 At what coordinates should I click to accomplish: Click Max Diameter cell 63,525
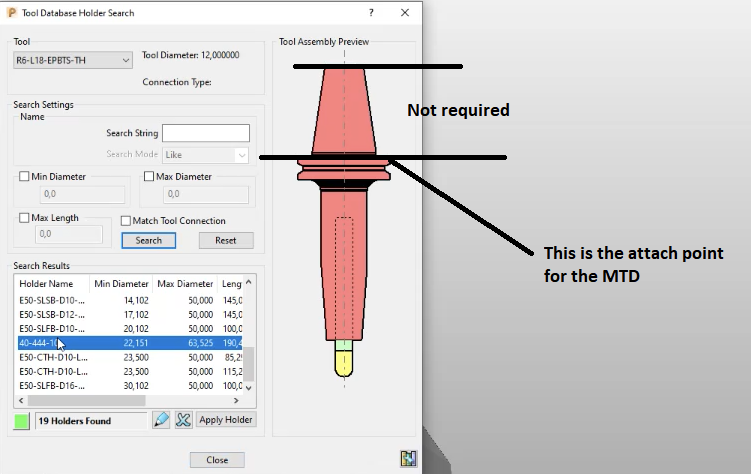tap(200, 343)
